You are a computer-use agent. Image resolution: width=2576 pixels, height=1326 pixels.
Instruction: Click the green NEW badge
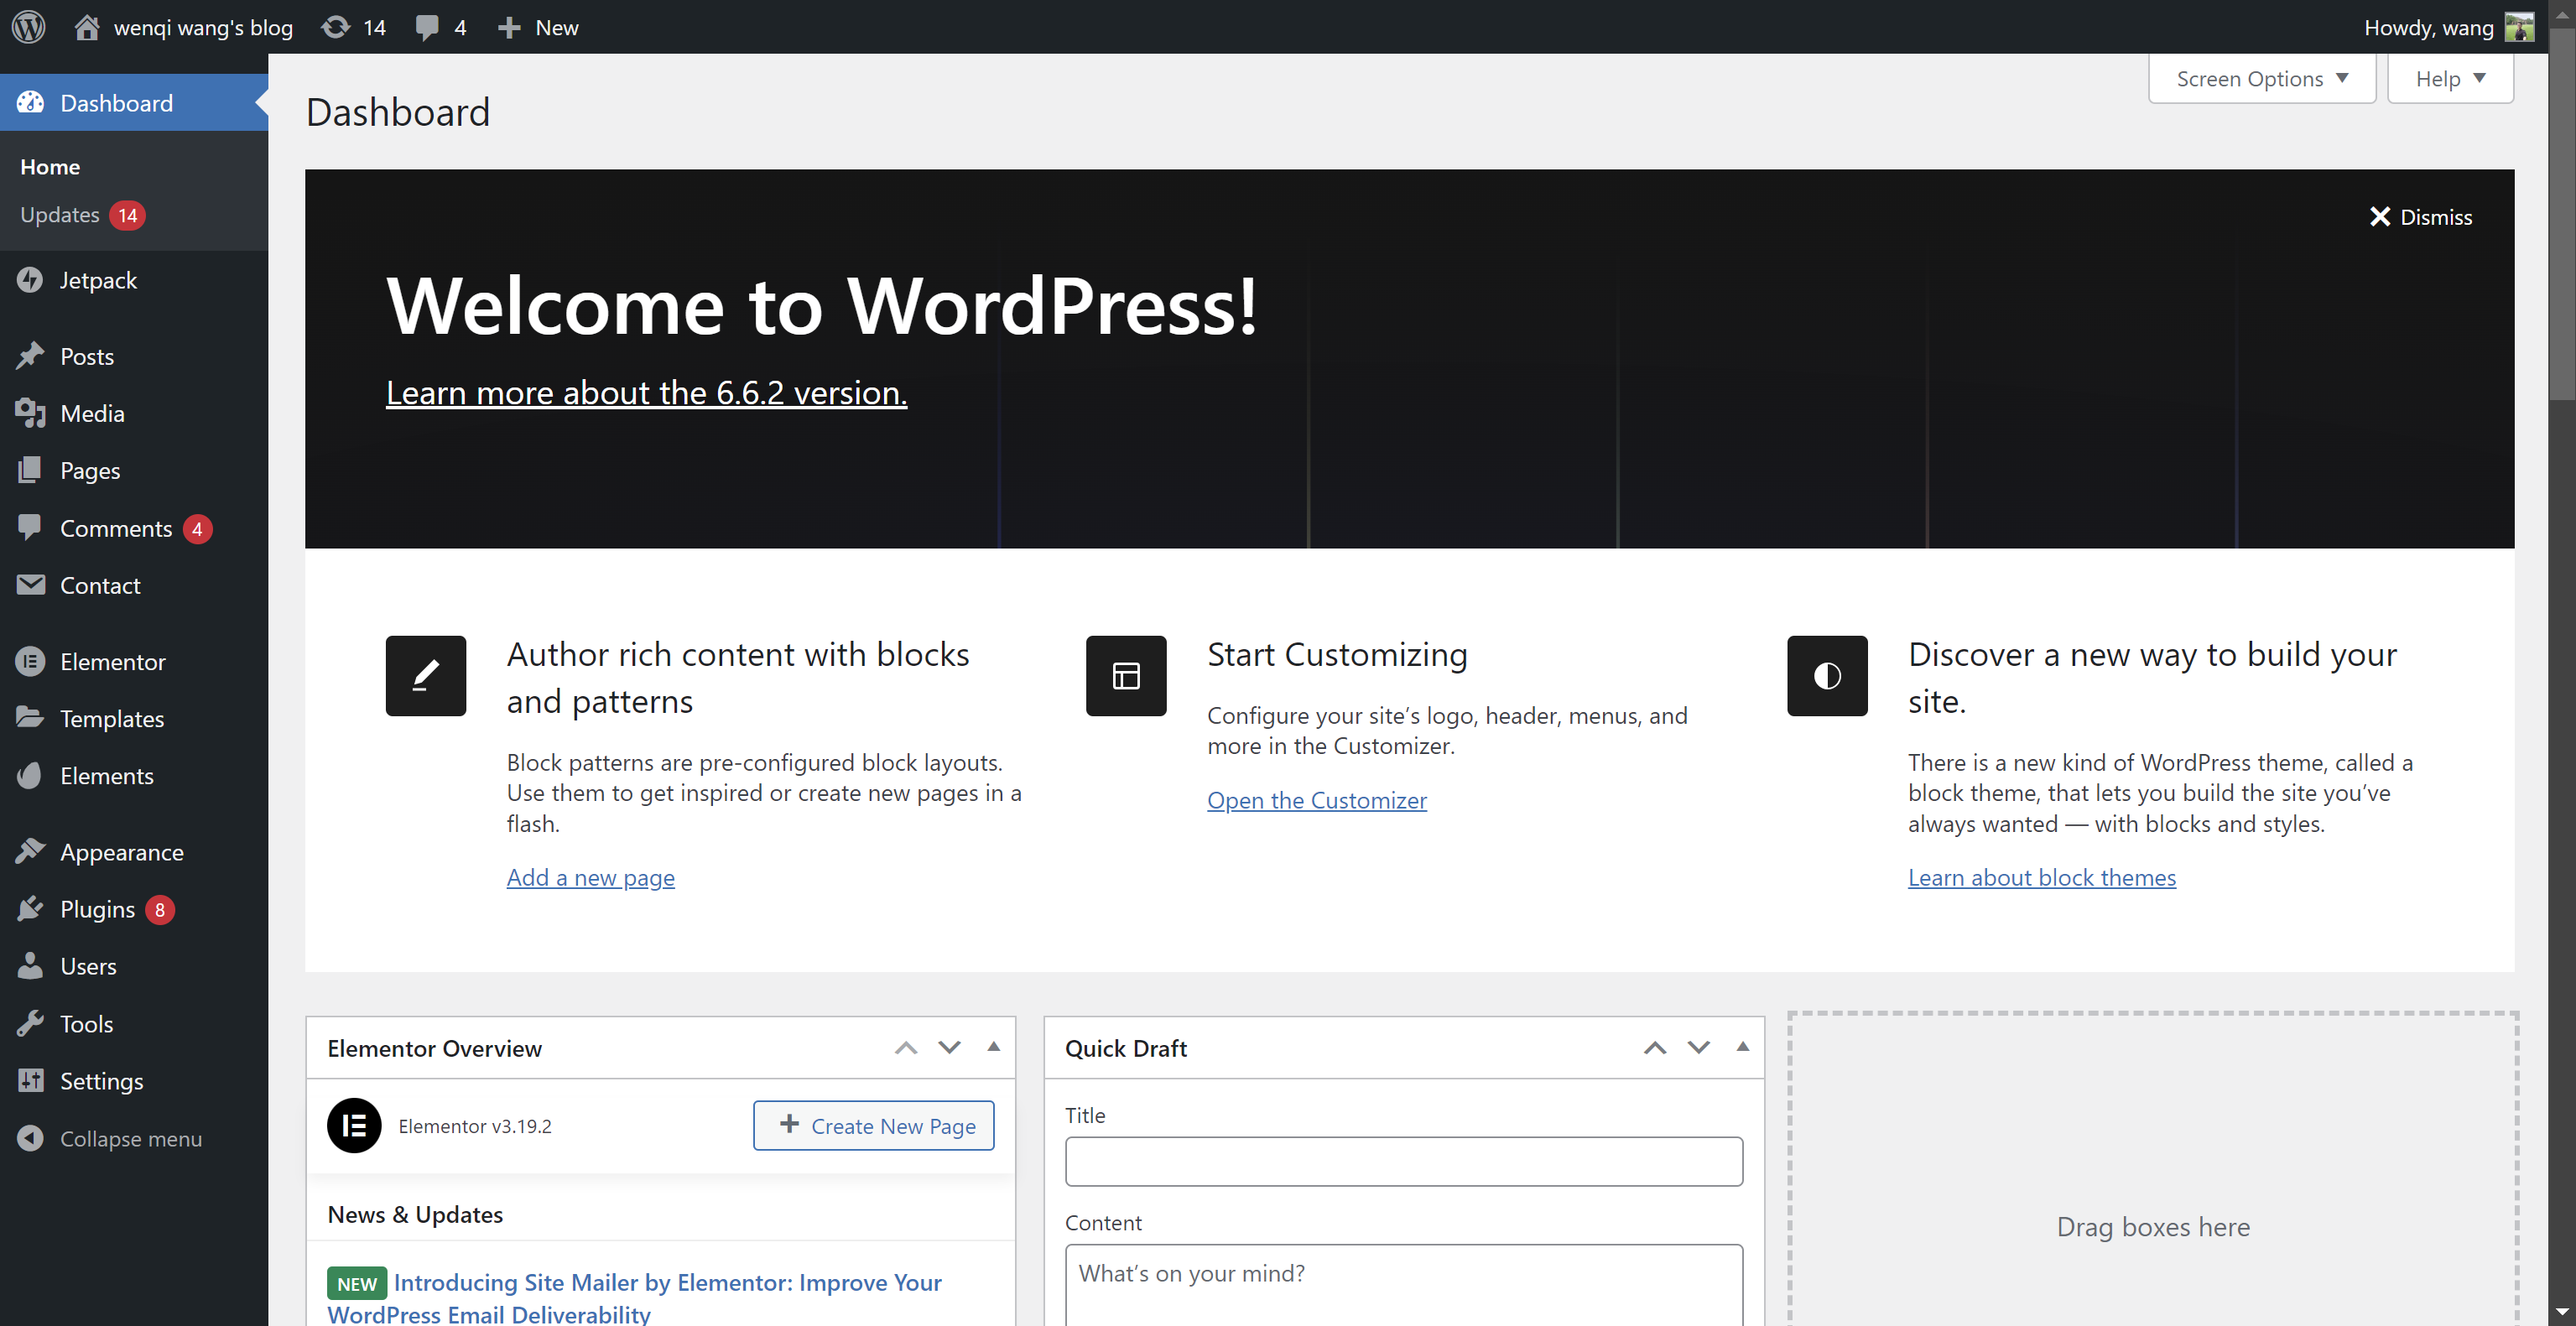point(356,1283)
